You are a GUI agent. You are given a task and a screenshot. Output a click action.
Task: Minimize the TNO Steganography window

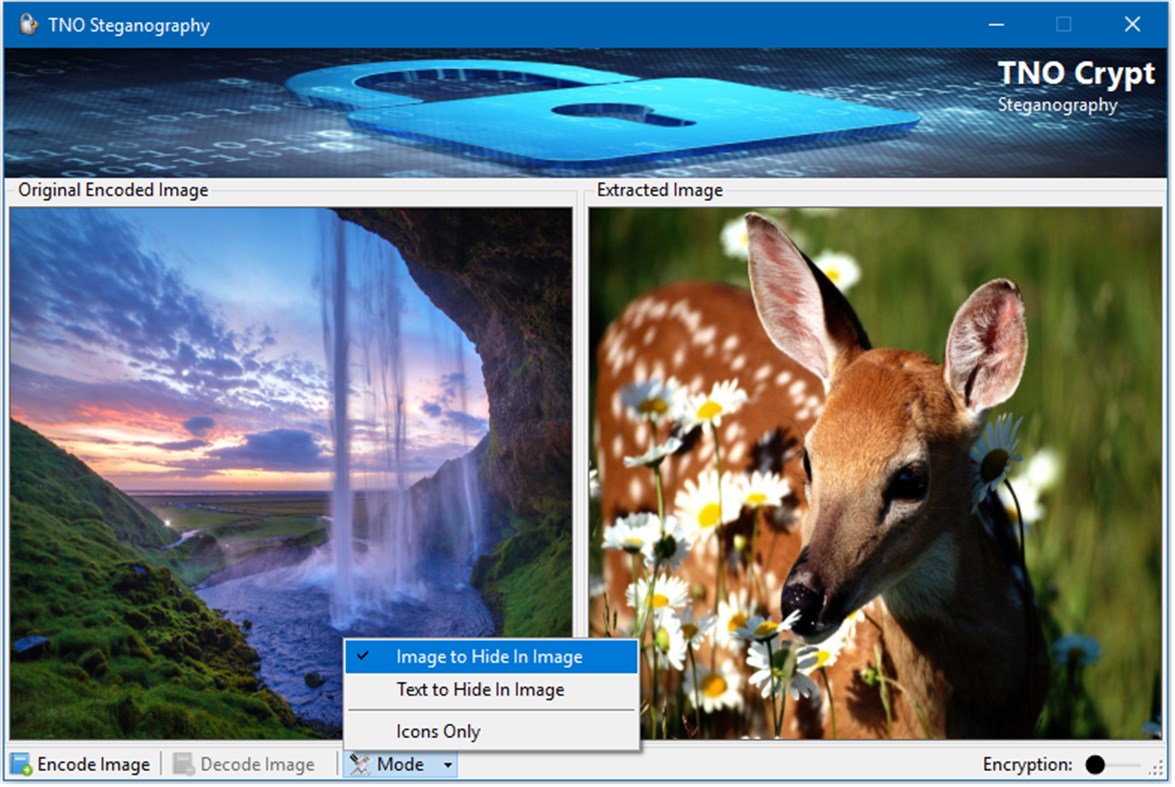(x=996, y=25)
